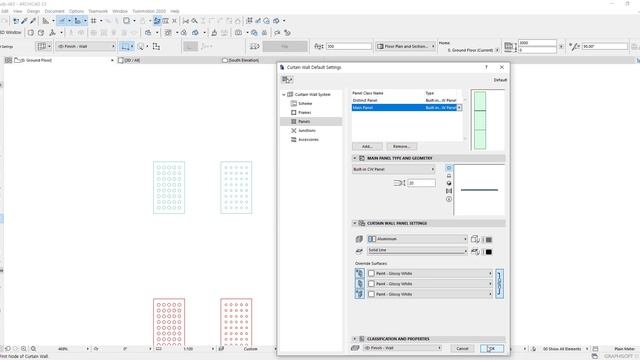Click the layer icon beside Finish - Wall in dialog
The image size is (640, 360).
355,348
